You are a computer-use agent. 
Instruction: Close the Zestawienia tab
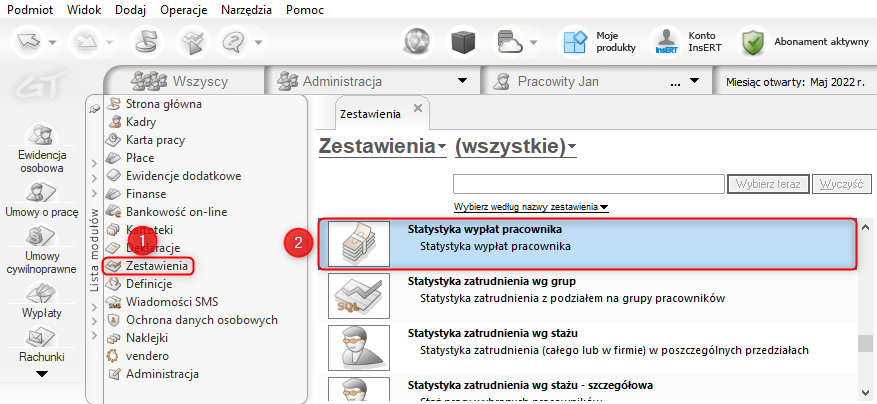(x=417, y=108)
